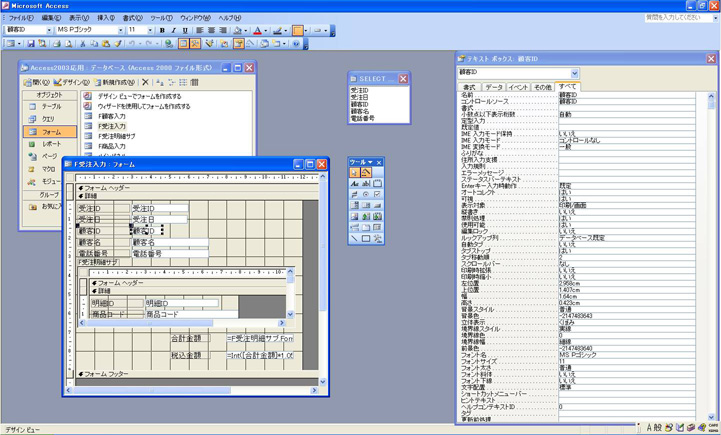Switch to the 書式 tab in property sheet
Image resolution: width=721 pixels, height=435 pixels.
tap(469, 87)
